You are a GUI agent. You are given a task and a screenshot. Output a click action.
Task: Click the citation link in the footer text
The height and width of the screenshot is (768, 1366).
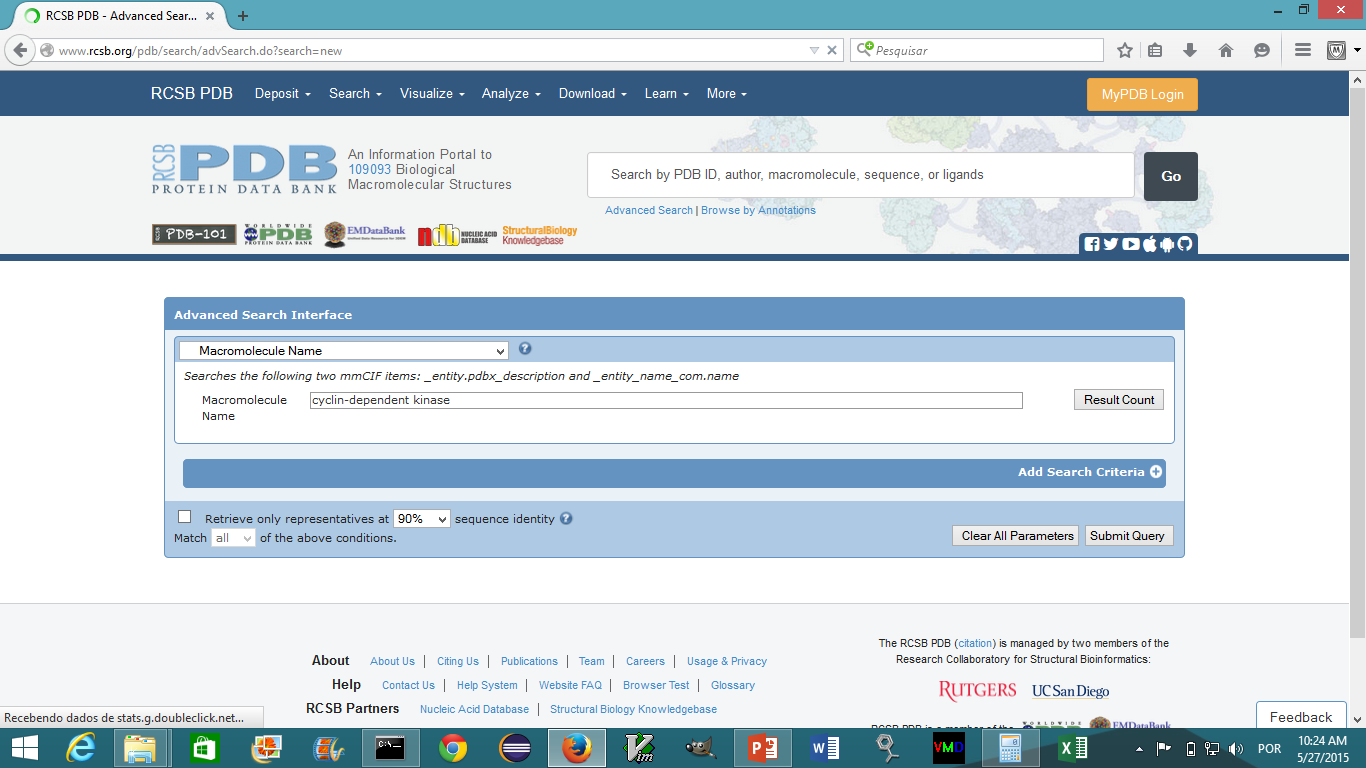click(976, 643)
